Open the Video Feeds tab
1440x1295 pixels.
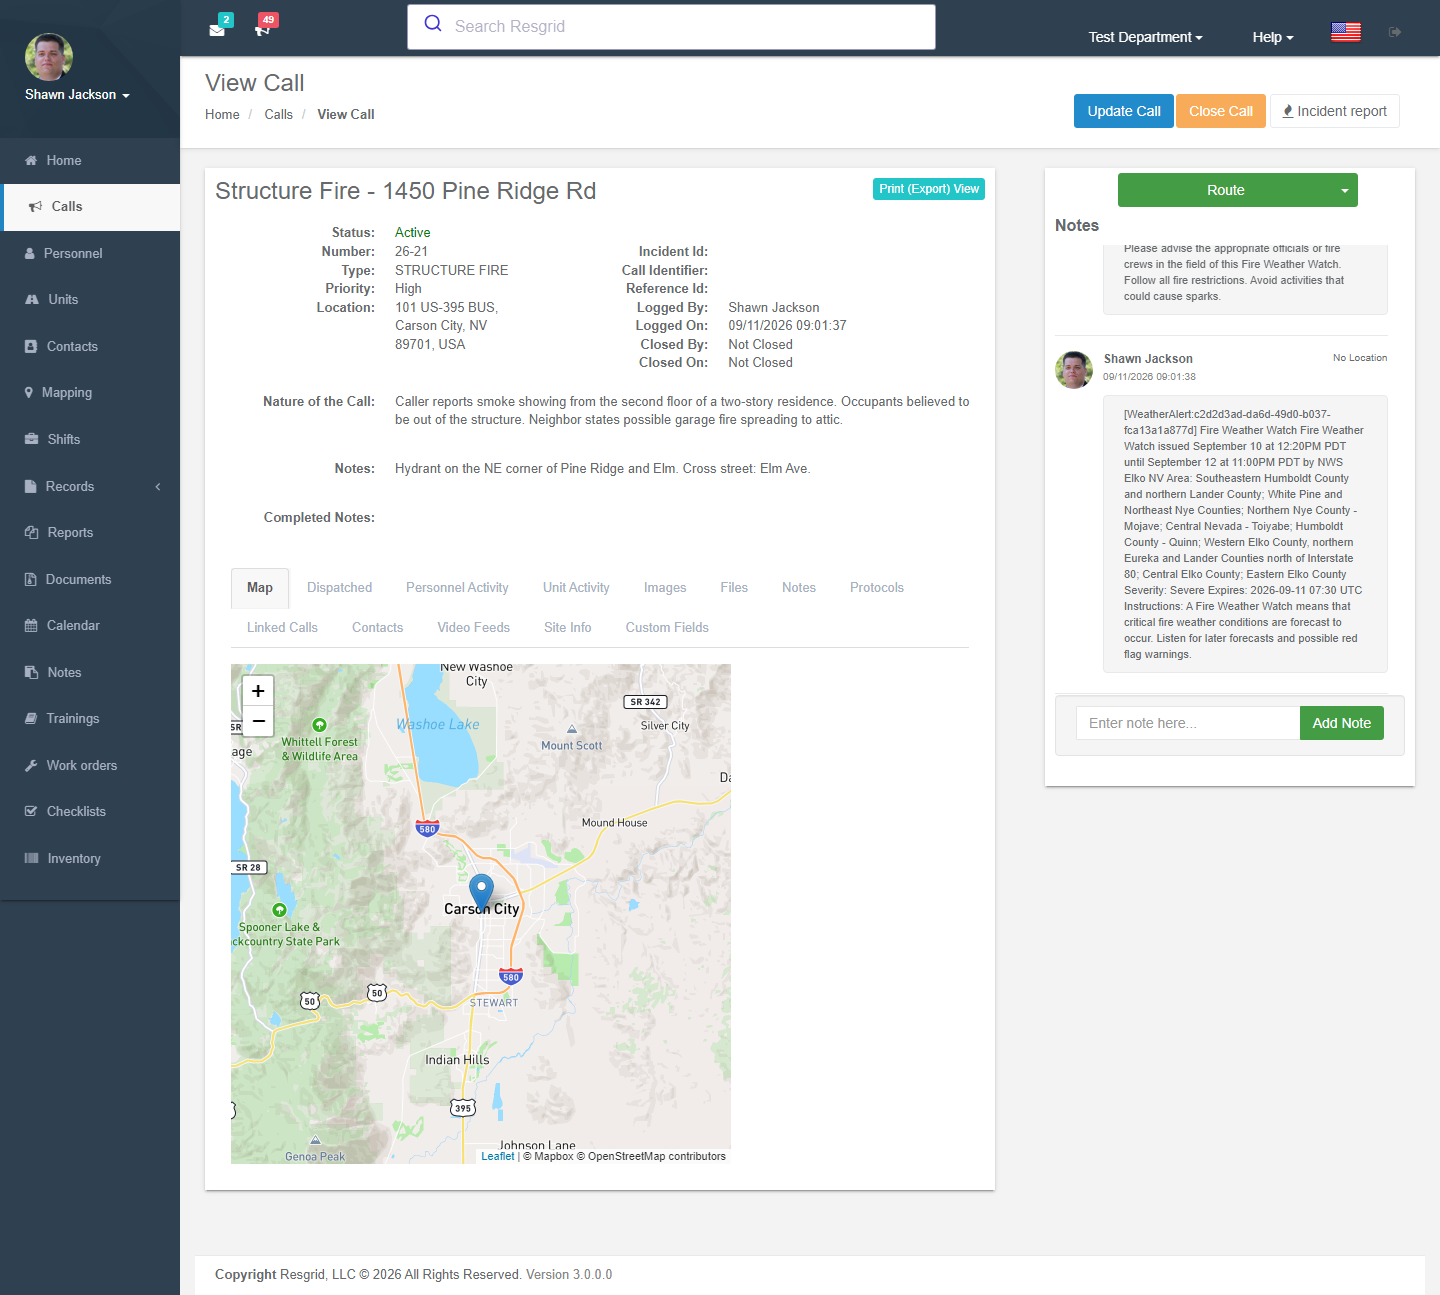tap(473, 628)
